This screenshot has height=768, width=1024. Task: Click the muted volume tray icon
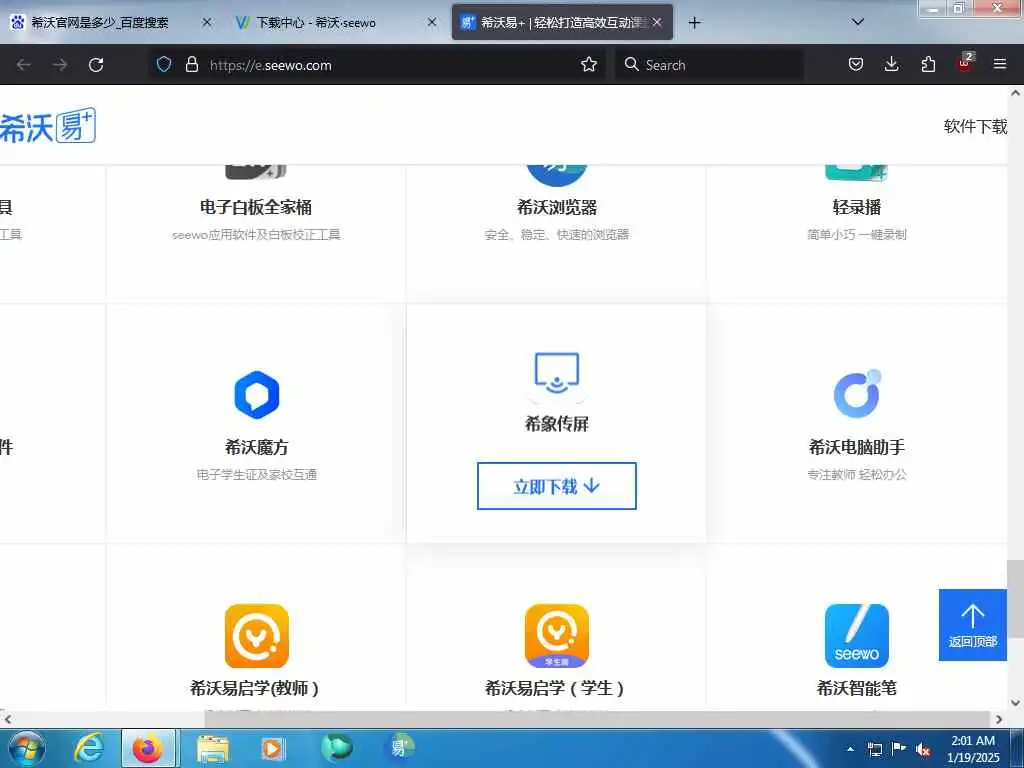(923, 750)
